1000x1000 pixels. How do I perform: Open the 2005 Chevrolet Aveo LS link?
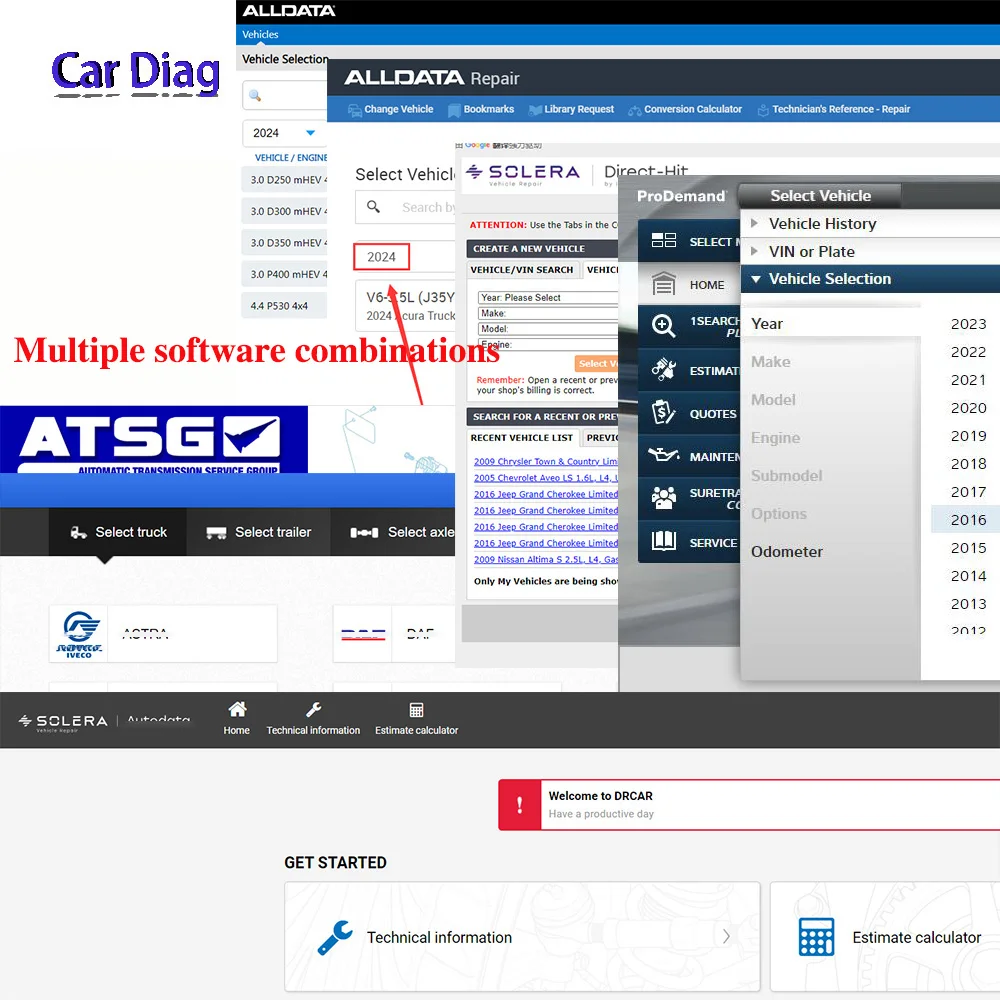click(x=545, y=478)
